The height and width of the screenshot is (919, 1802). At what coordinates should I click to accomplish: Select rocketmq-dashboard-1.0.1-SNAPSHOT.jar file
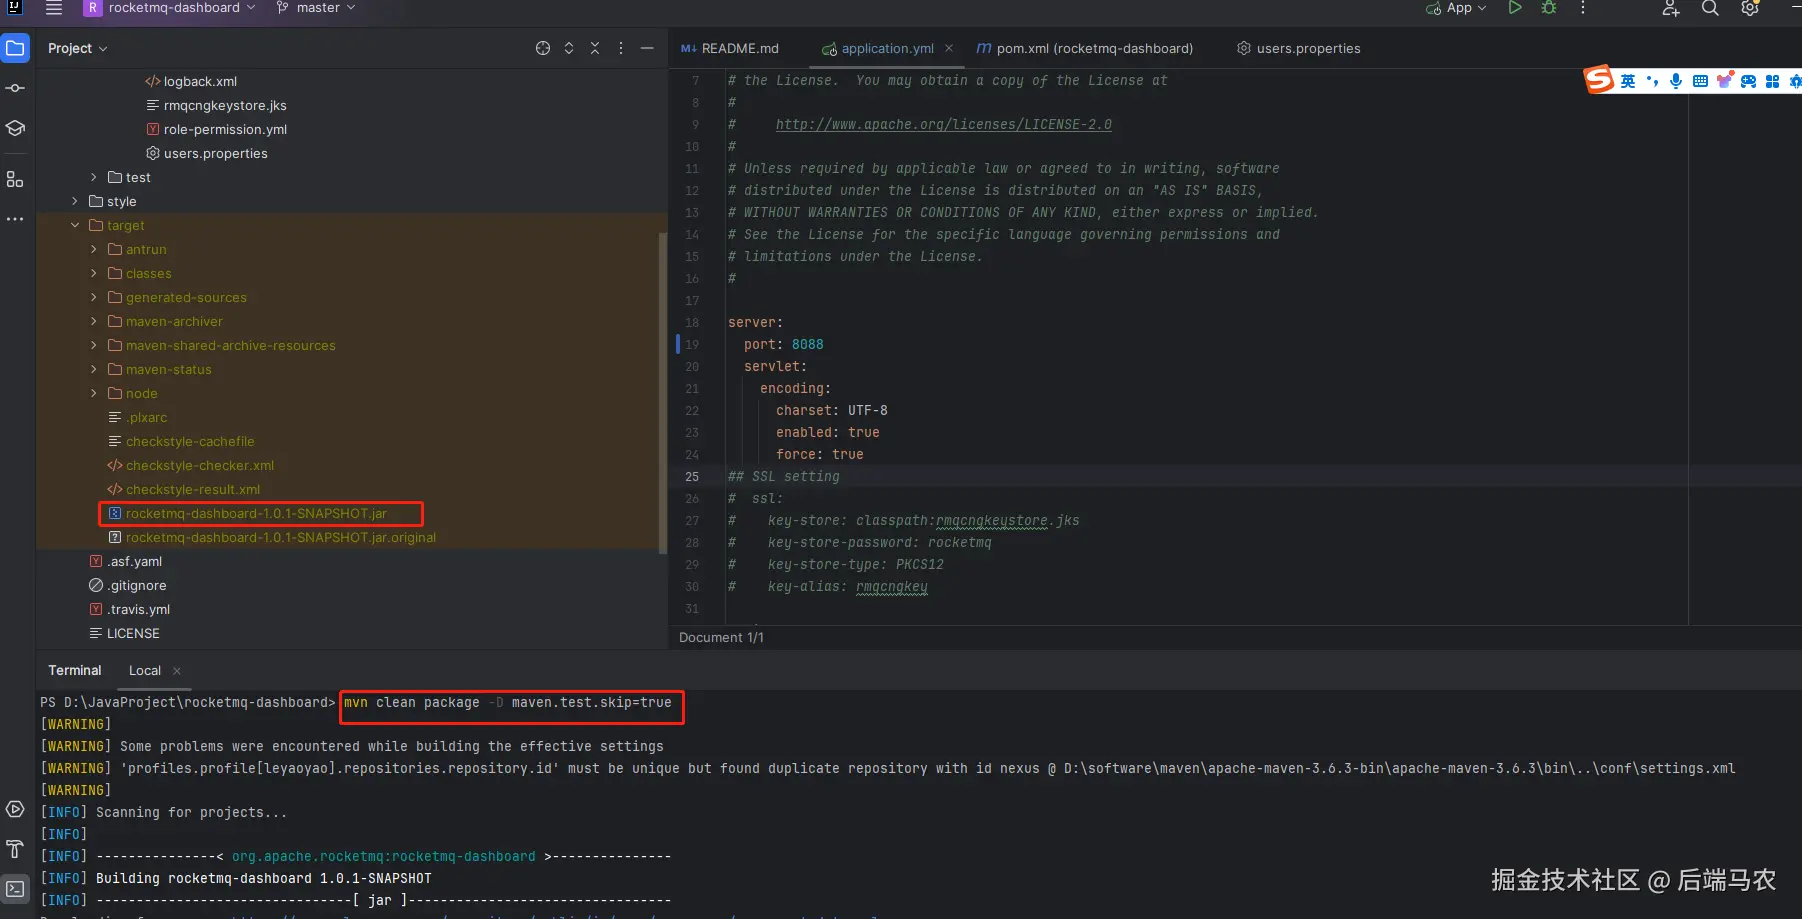256,513
